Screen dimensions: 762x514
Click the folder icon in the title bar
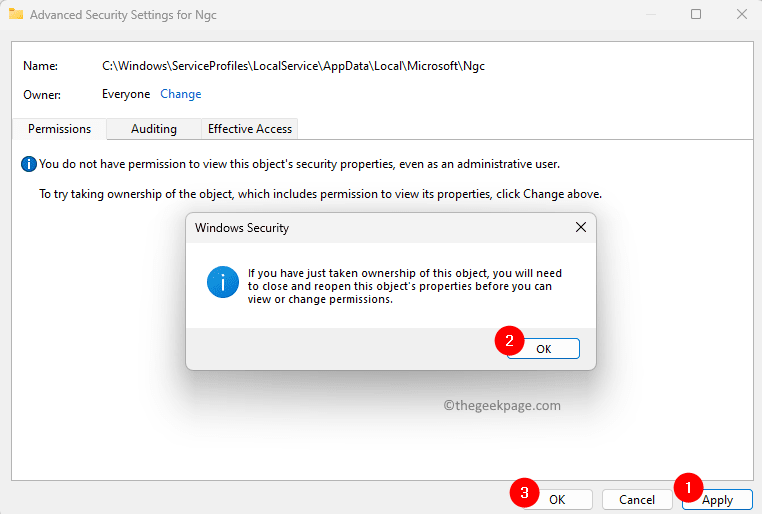pyautogui.click(x=13, y=14)
